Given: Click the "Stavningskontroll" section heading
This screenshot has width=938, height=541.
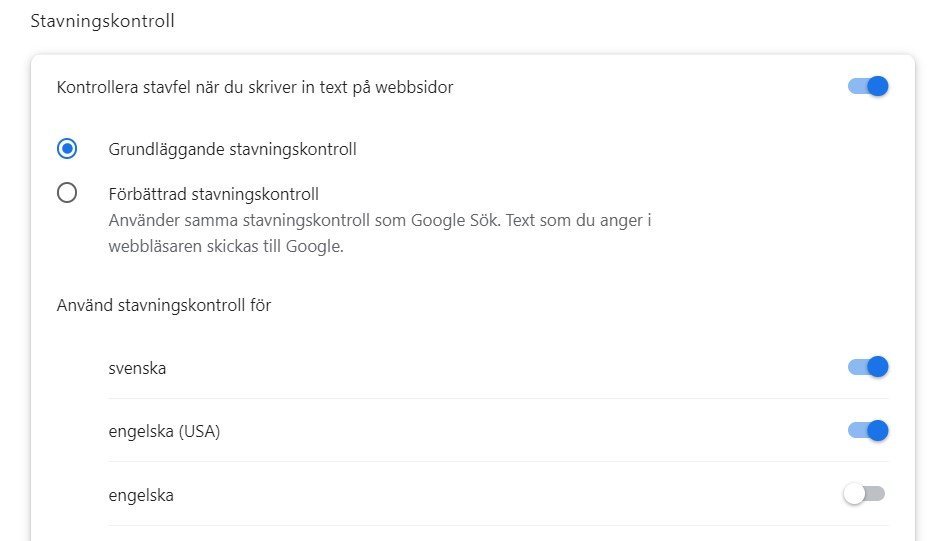Looking at the screenshot, I should 103,20.
